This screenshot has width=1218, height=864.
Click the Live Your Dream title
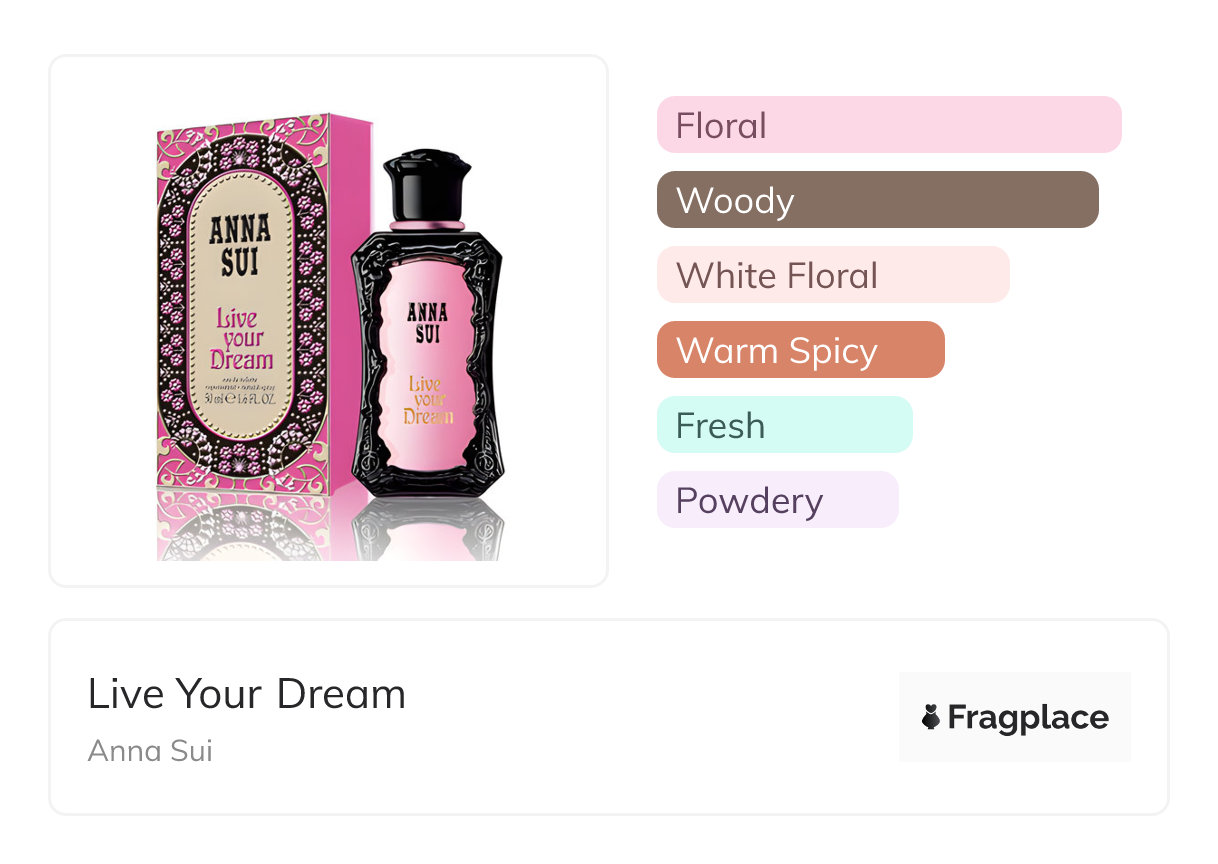pos(246,694)
